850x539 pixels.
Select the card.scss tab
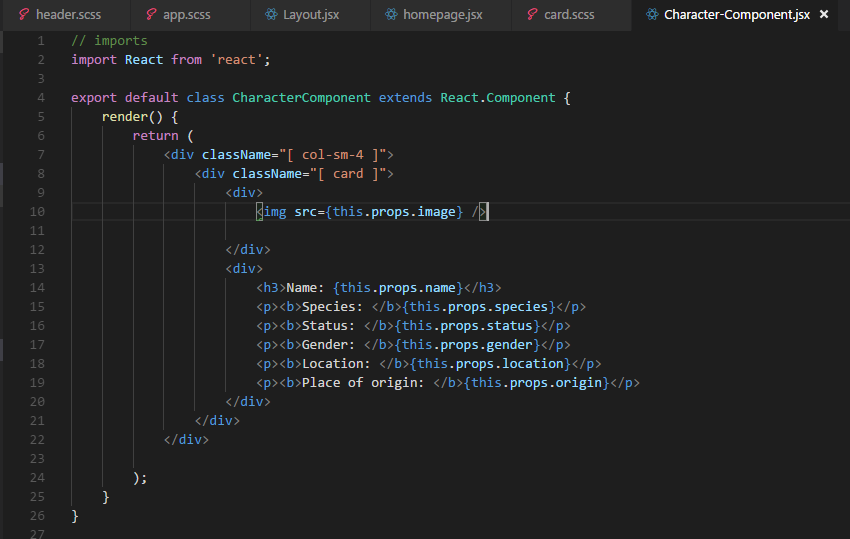[x=571, y=15]
